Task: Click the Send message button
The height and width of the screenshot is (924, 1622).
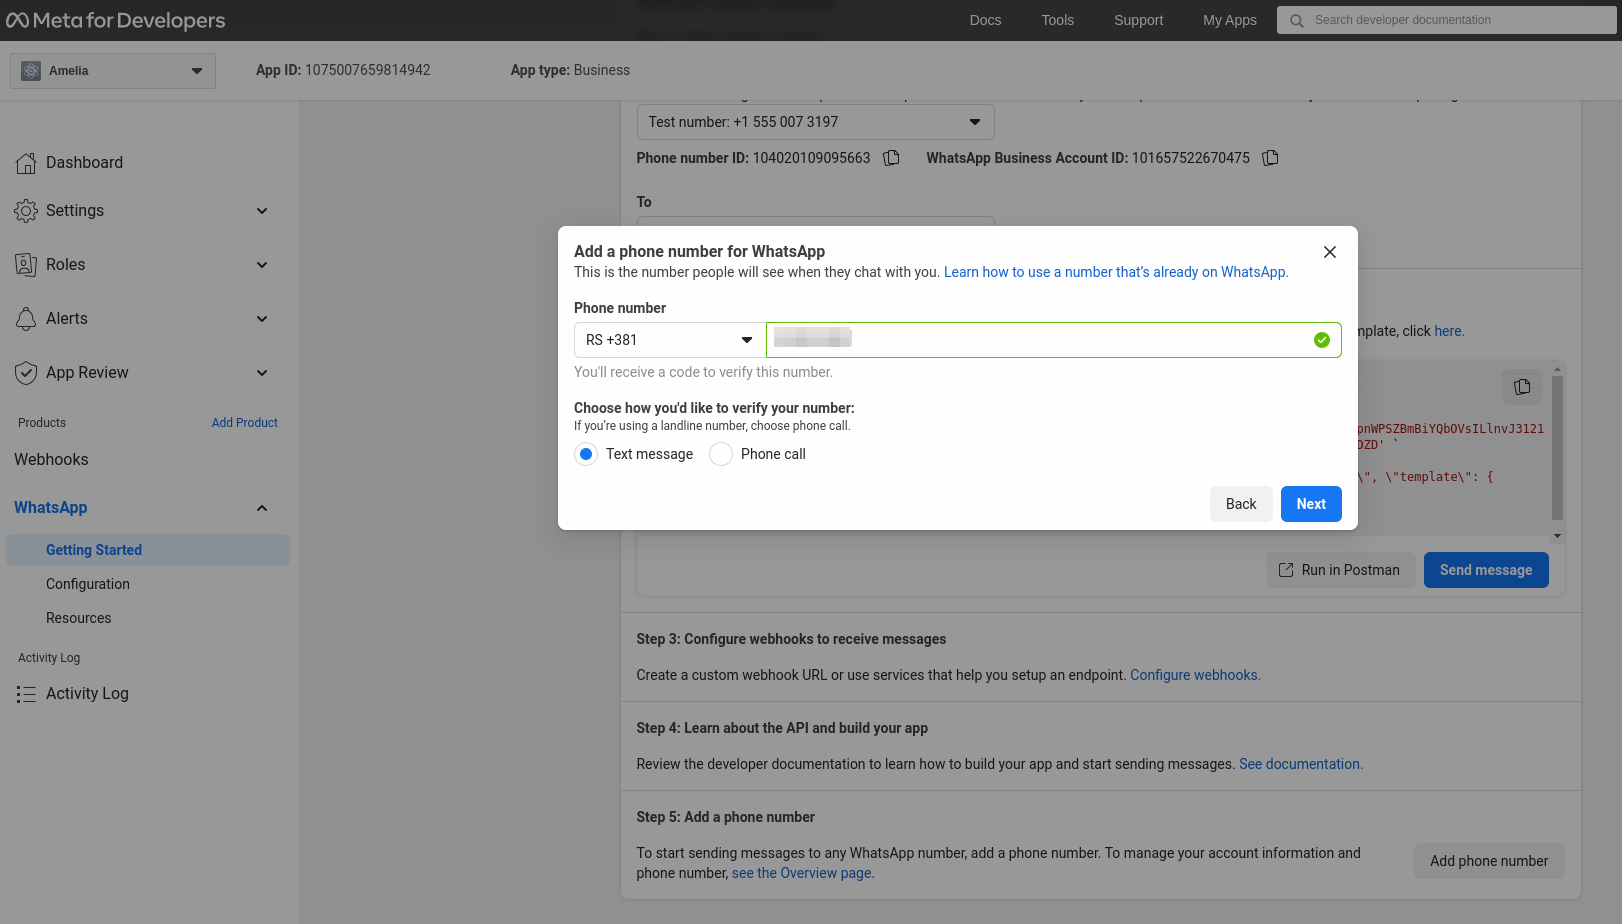Action: tap(1486, 570)
